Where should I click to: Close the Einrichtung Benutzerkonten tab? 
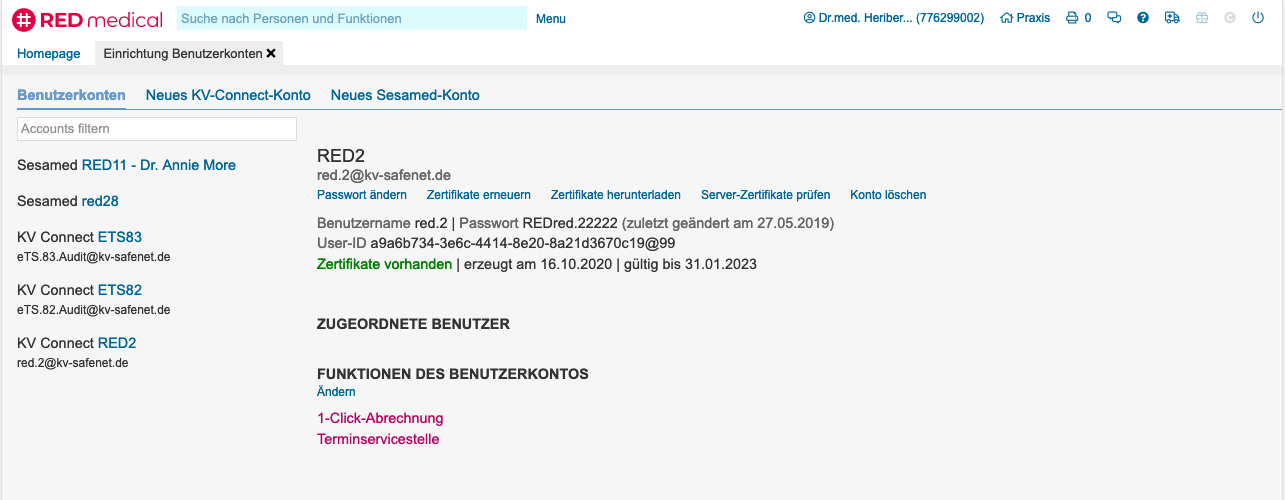271,53
